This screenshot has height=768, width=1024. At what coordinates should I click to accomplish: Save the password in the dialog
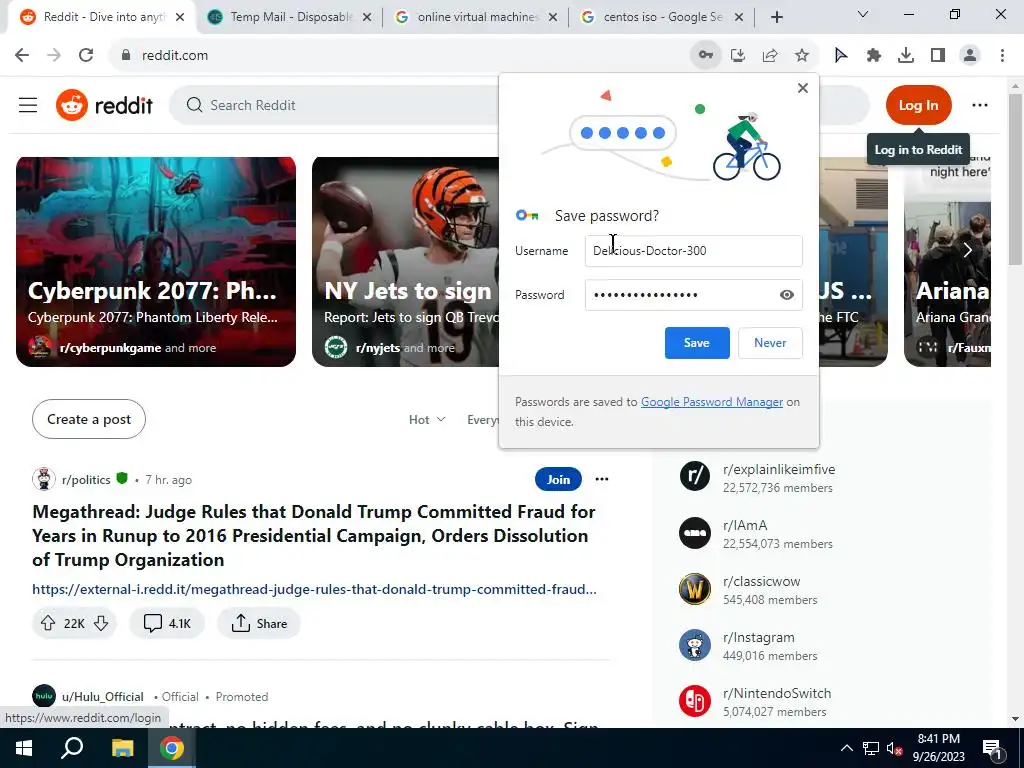pos(697,343)
